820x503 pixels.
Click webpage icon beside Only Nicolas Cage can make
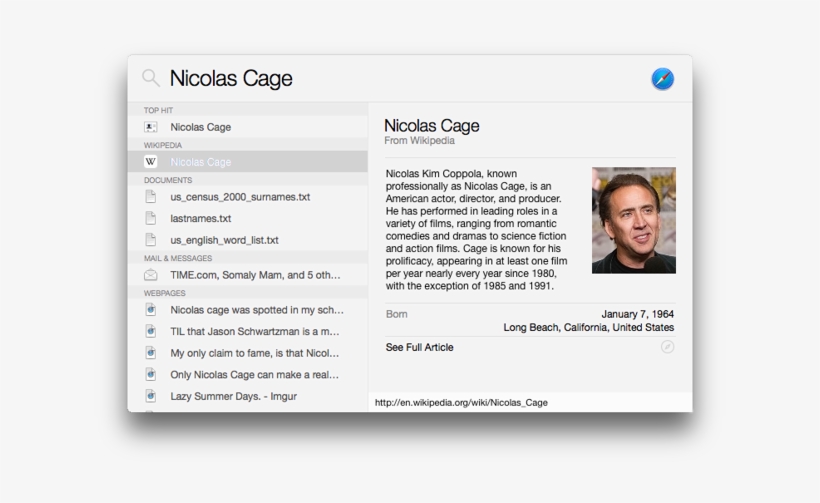[x=151, y=374]
